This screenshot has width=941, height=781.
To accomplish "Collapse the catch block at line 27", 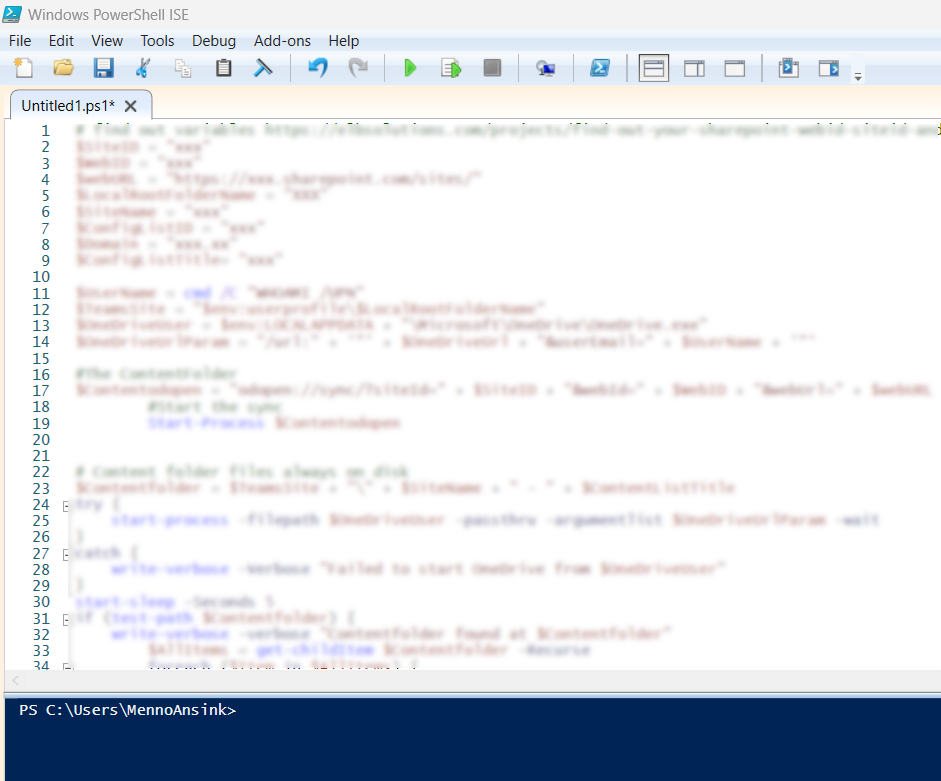I will (x=66, y=555).
